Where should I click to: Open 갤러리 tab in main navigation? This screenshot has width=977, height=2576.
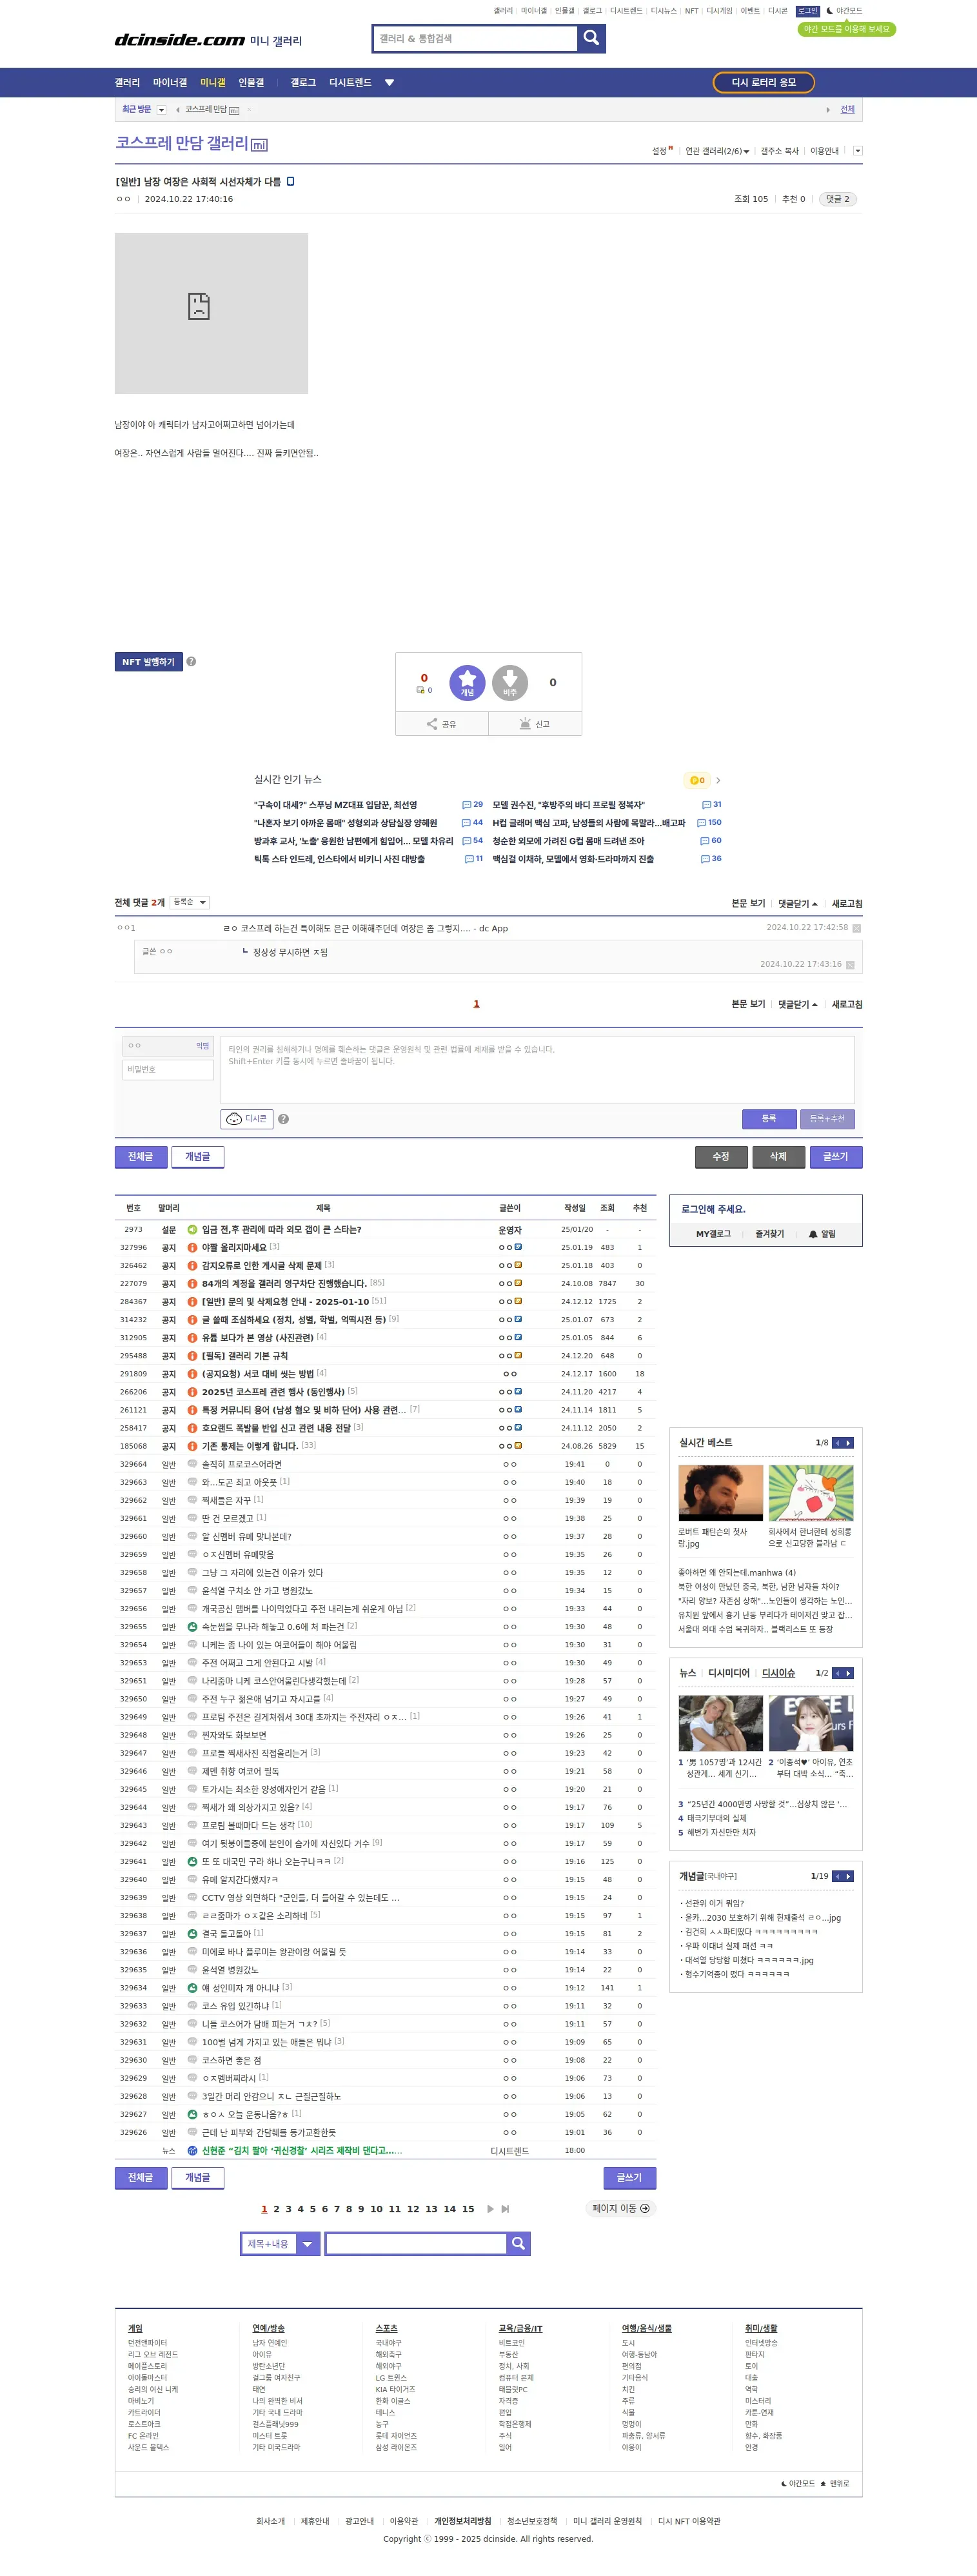[x=127, y=83]
